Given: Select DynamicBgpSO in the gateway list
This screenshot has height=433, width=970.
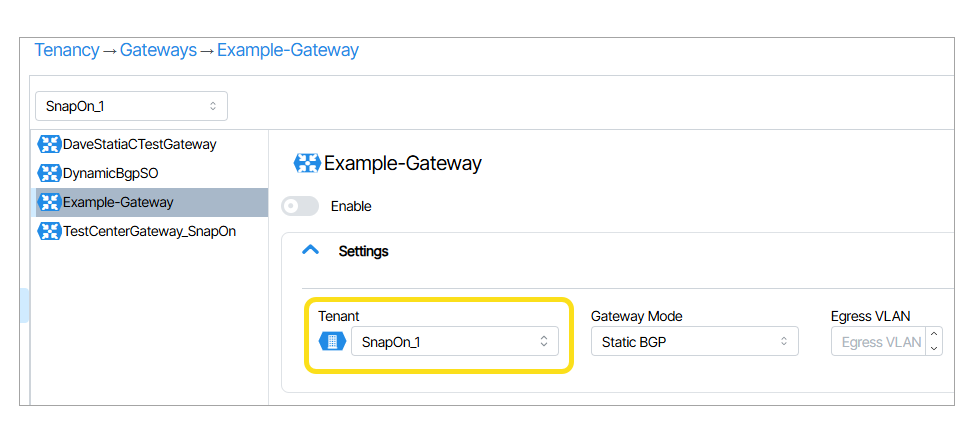Looking at the screenshot, I should [110, 173].
